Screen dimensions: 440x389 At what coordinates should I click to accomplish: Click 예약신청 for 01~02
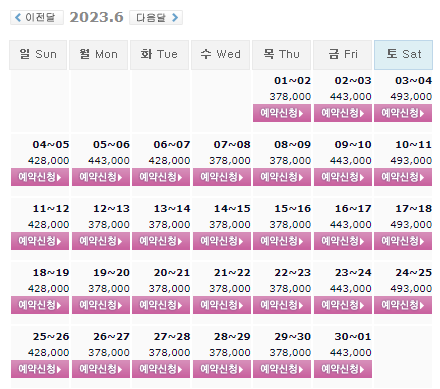click(282, 113)
